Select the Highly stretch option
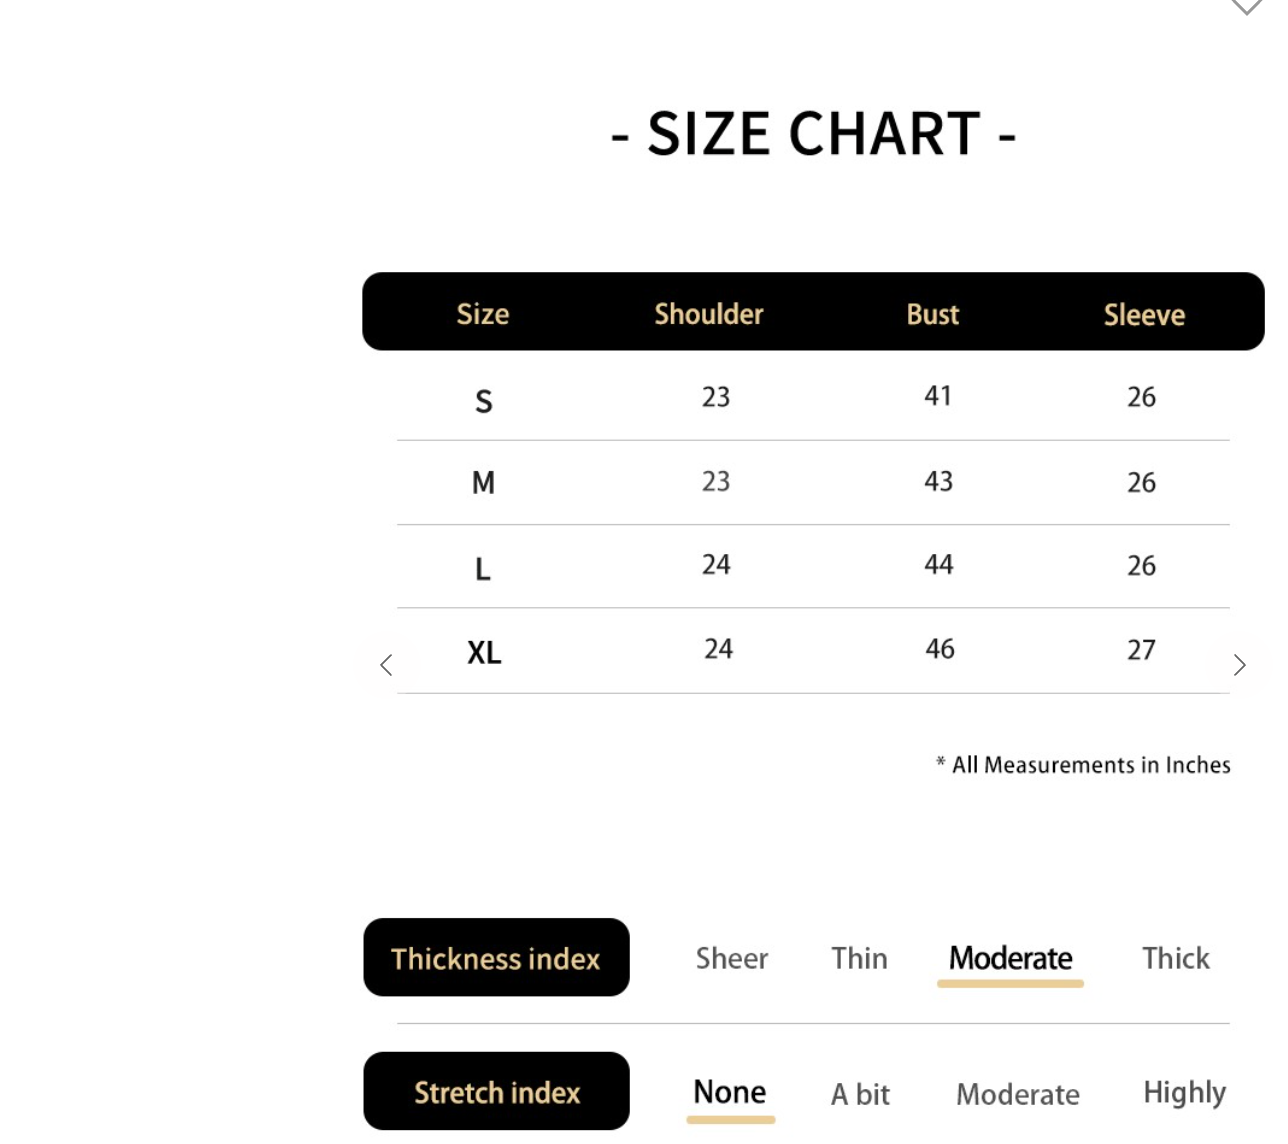 coord(1184,1092)
